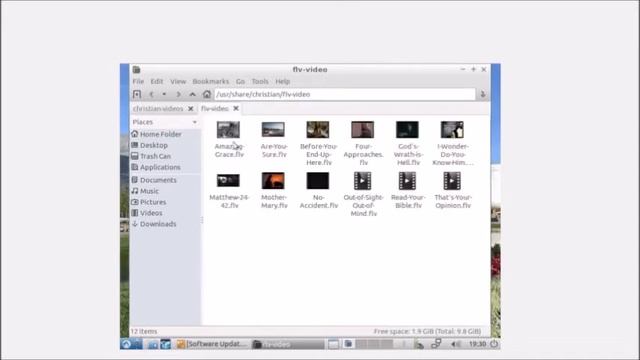
Task: Go back to previous folder
Action: (151, 94)
